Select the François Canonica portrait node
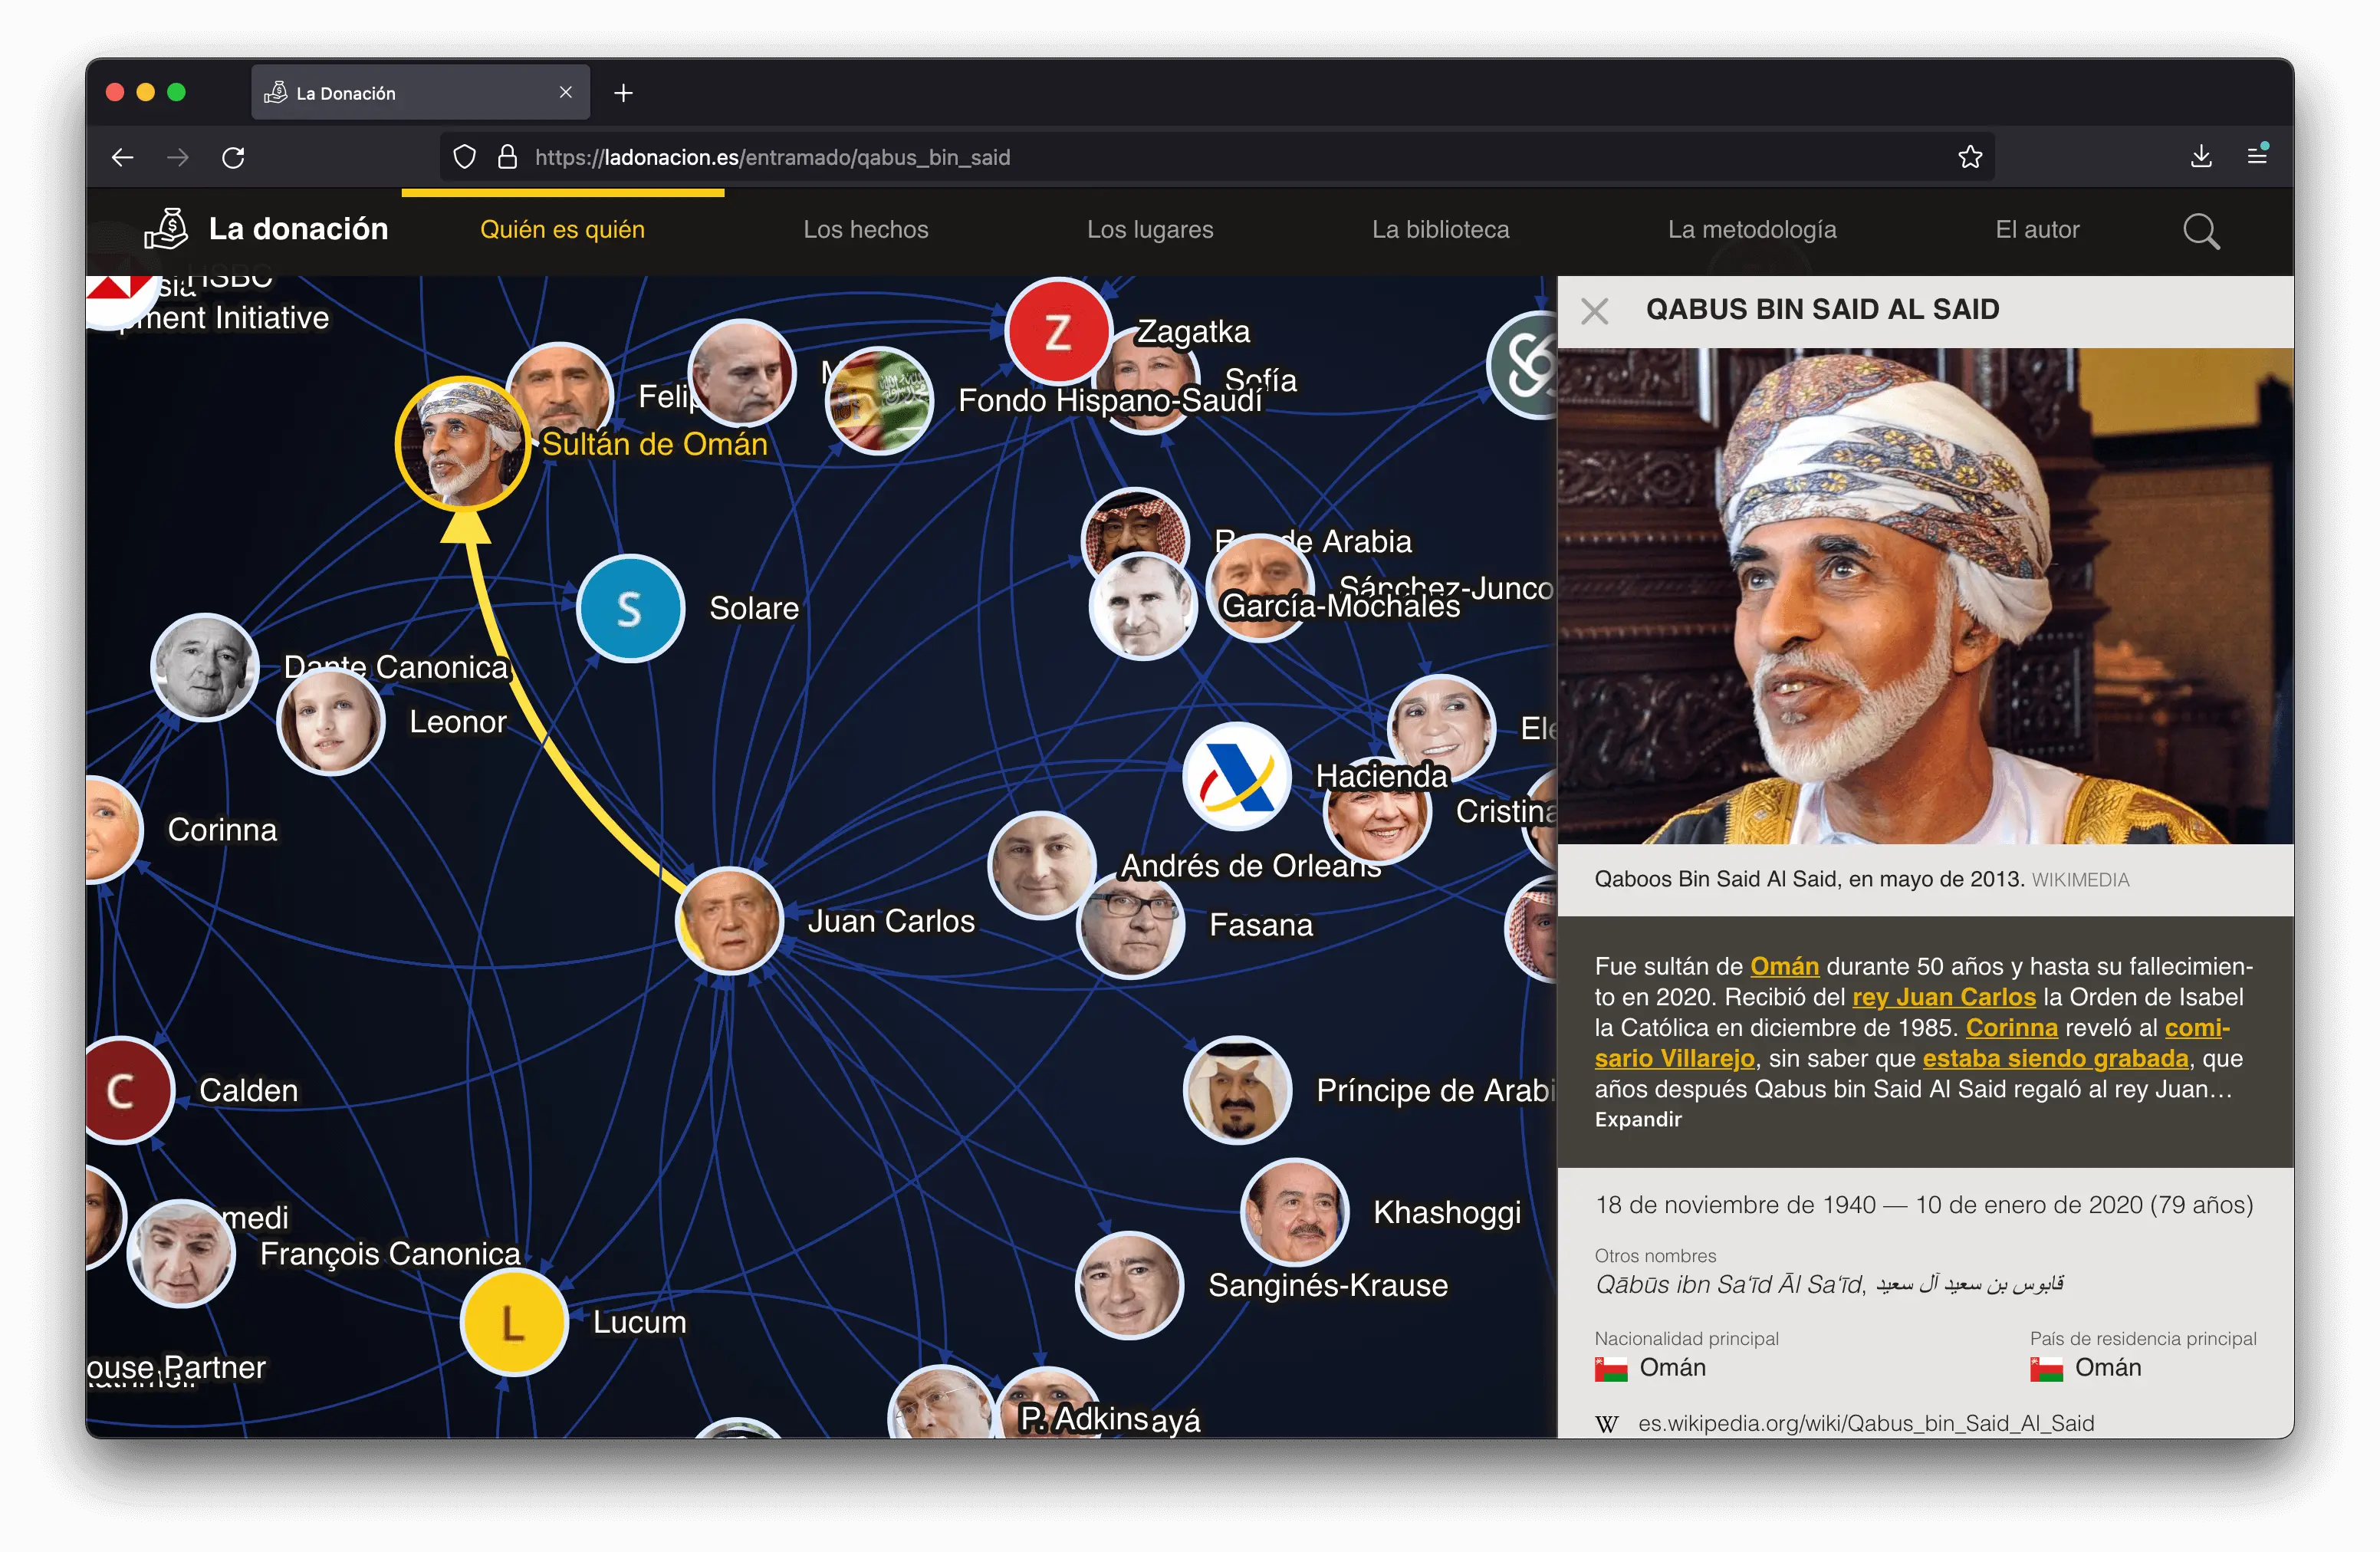The image size is (2380, 1552). pyautogui.click(x=181, y=1253)
